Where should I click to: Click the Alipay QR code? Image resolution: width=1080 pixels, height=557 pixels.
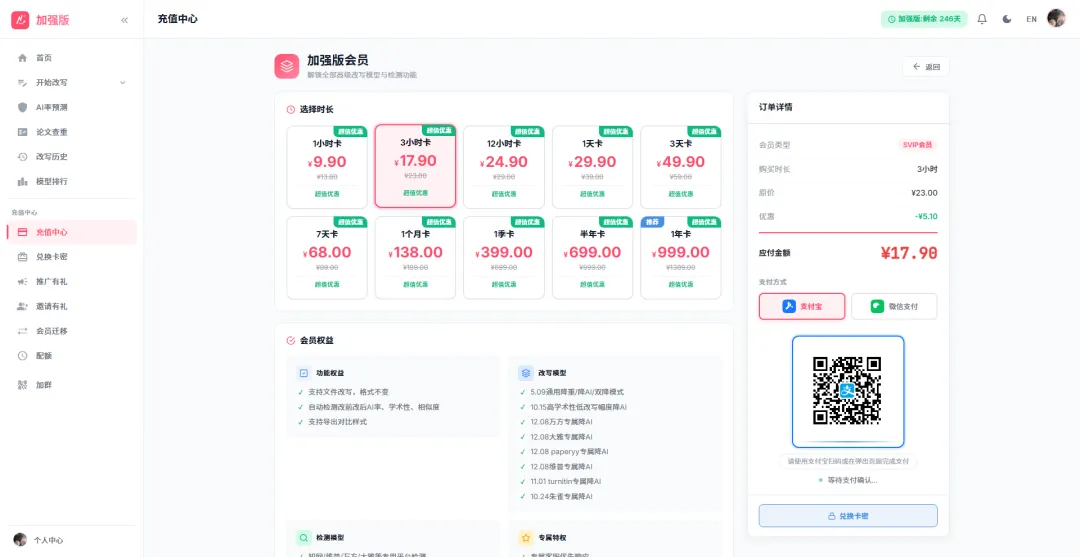click(x=847, y=390)
